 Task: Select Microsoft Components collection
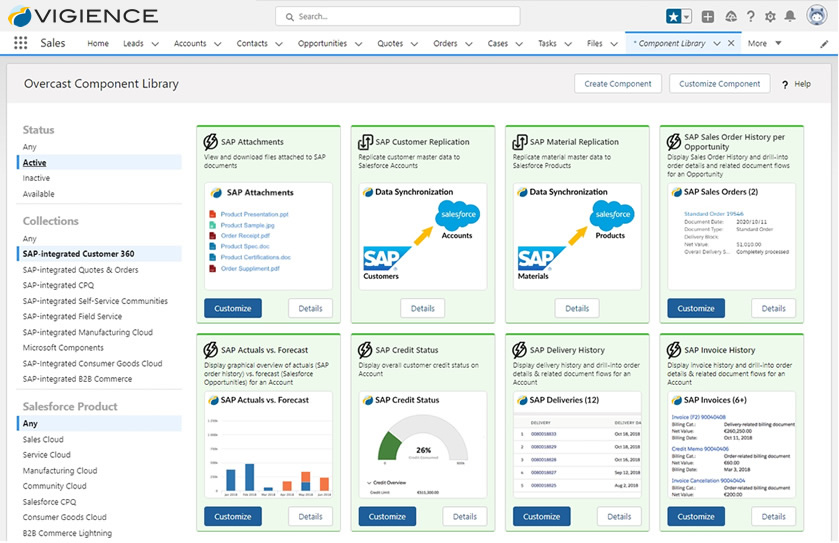[x=63, y=348]
